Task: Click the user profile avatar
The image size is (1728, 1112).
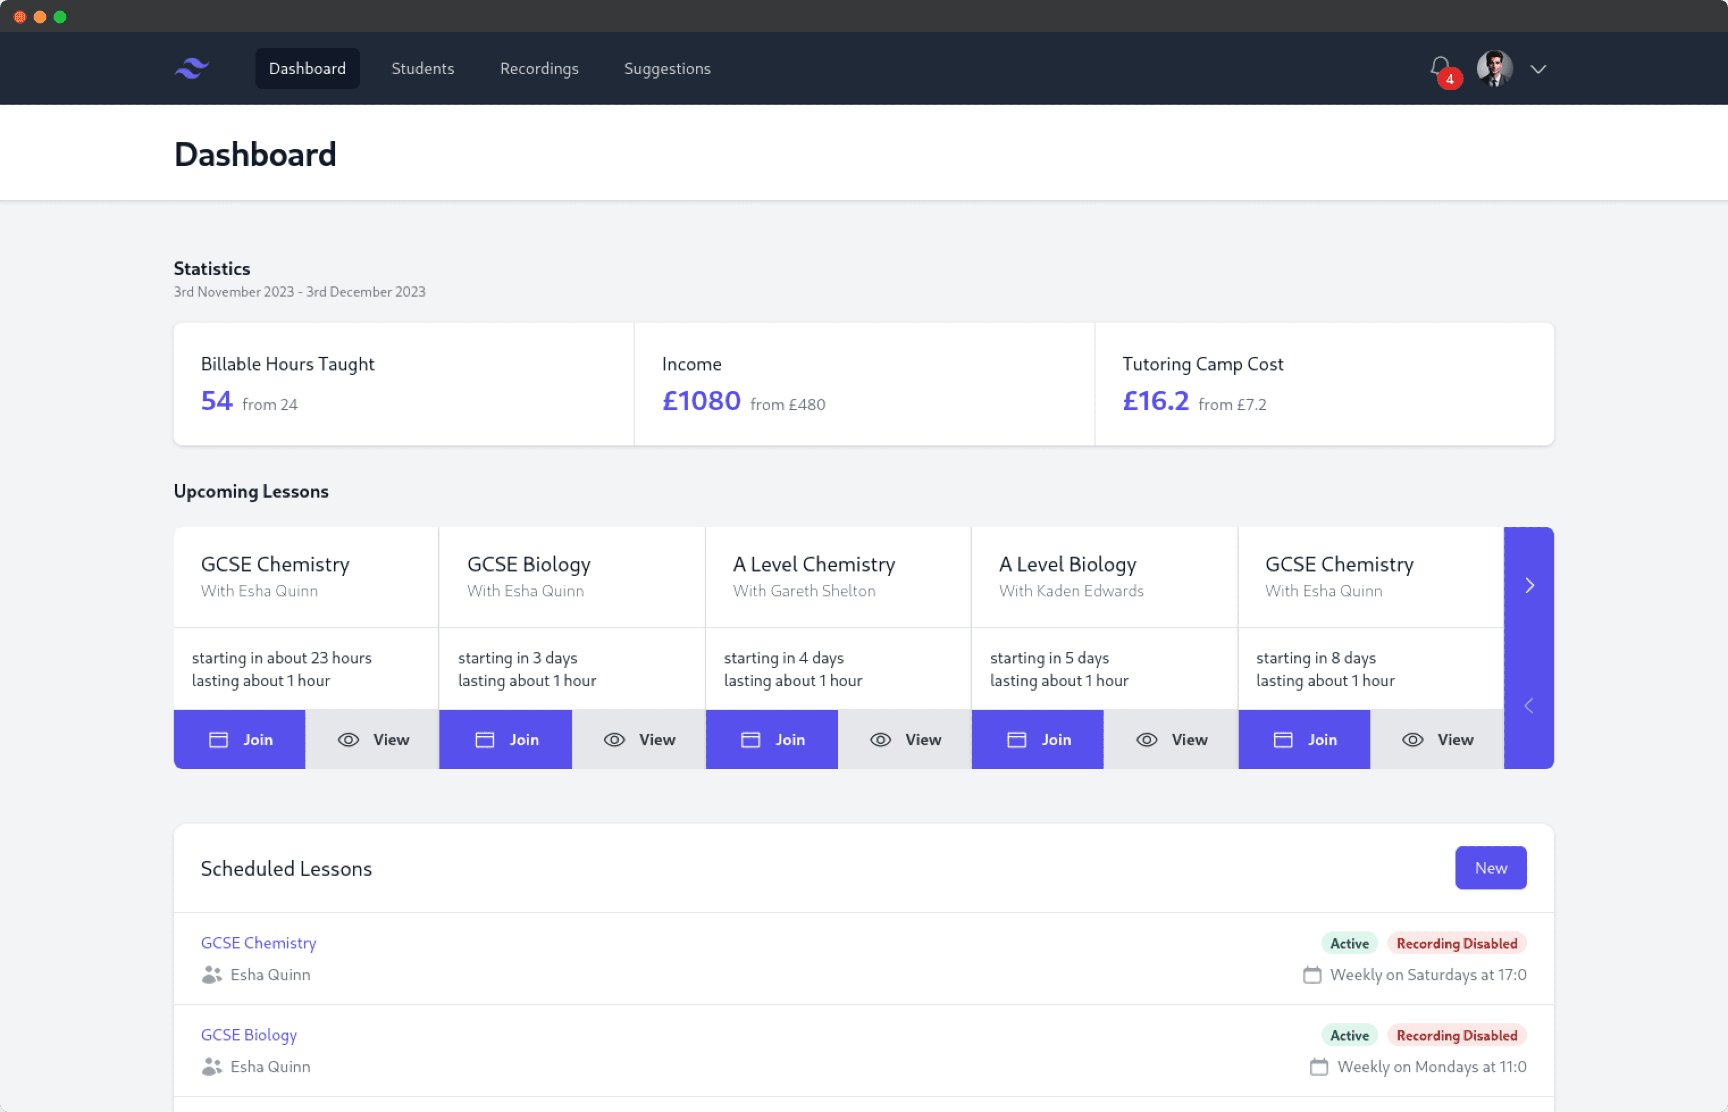Action: tap(1494, 68)
